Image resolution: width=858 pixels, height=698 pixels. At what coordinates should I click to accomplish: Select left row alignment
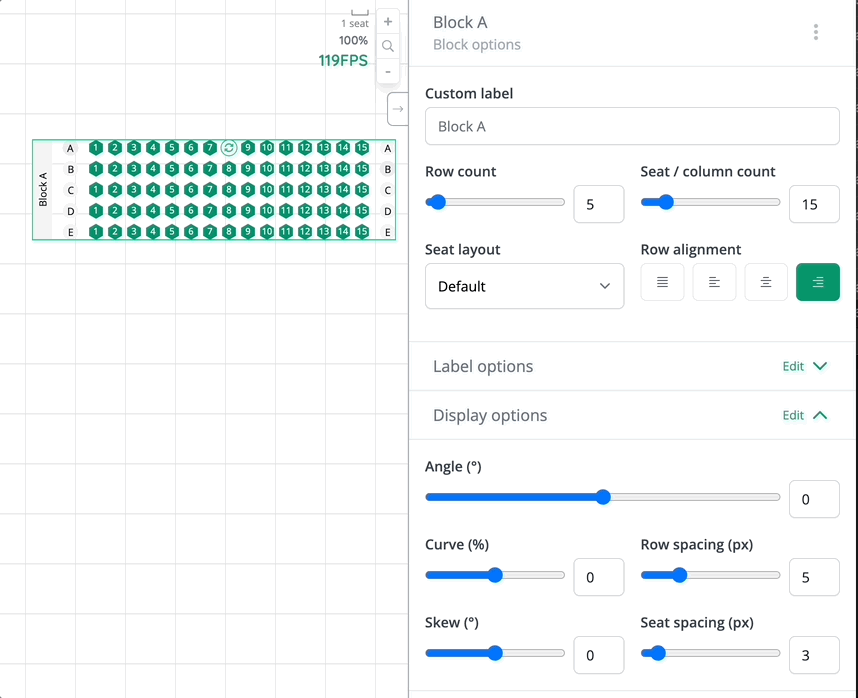tap(714, 282)
